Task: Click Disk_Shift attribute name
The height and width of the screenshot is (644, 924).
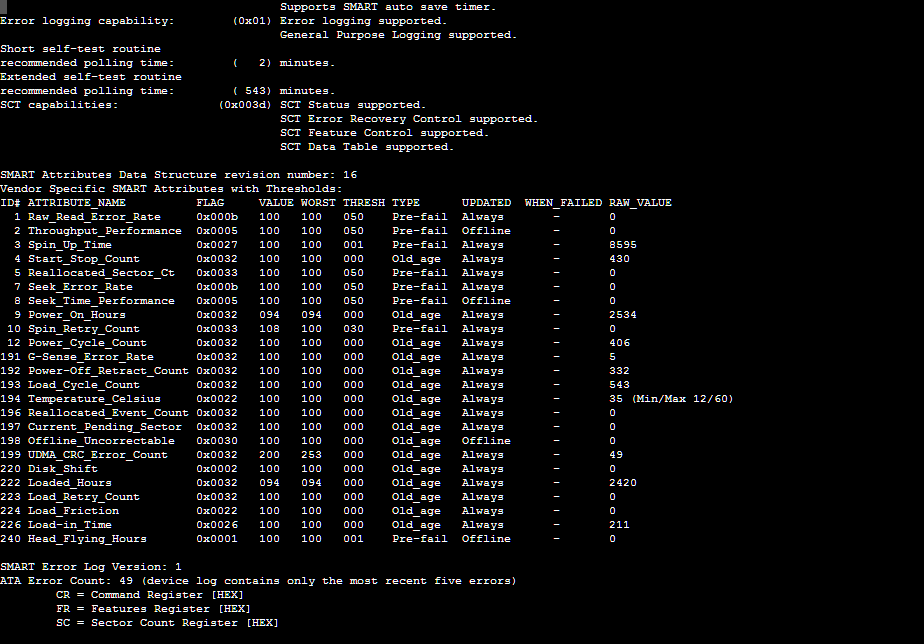Action: point(62,469)
